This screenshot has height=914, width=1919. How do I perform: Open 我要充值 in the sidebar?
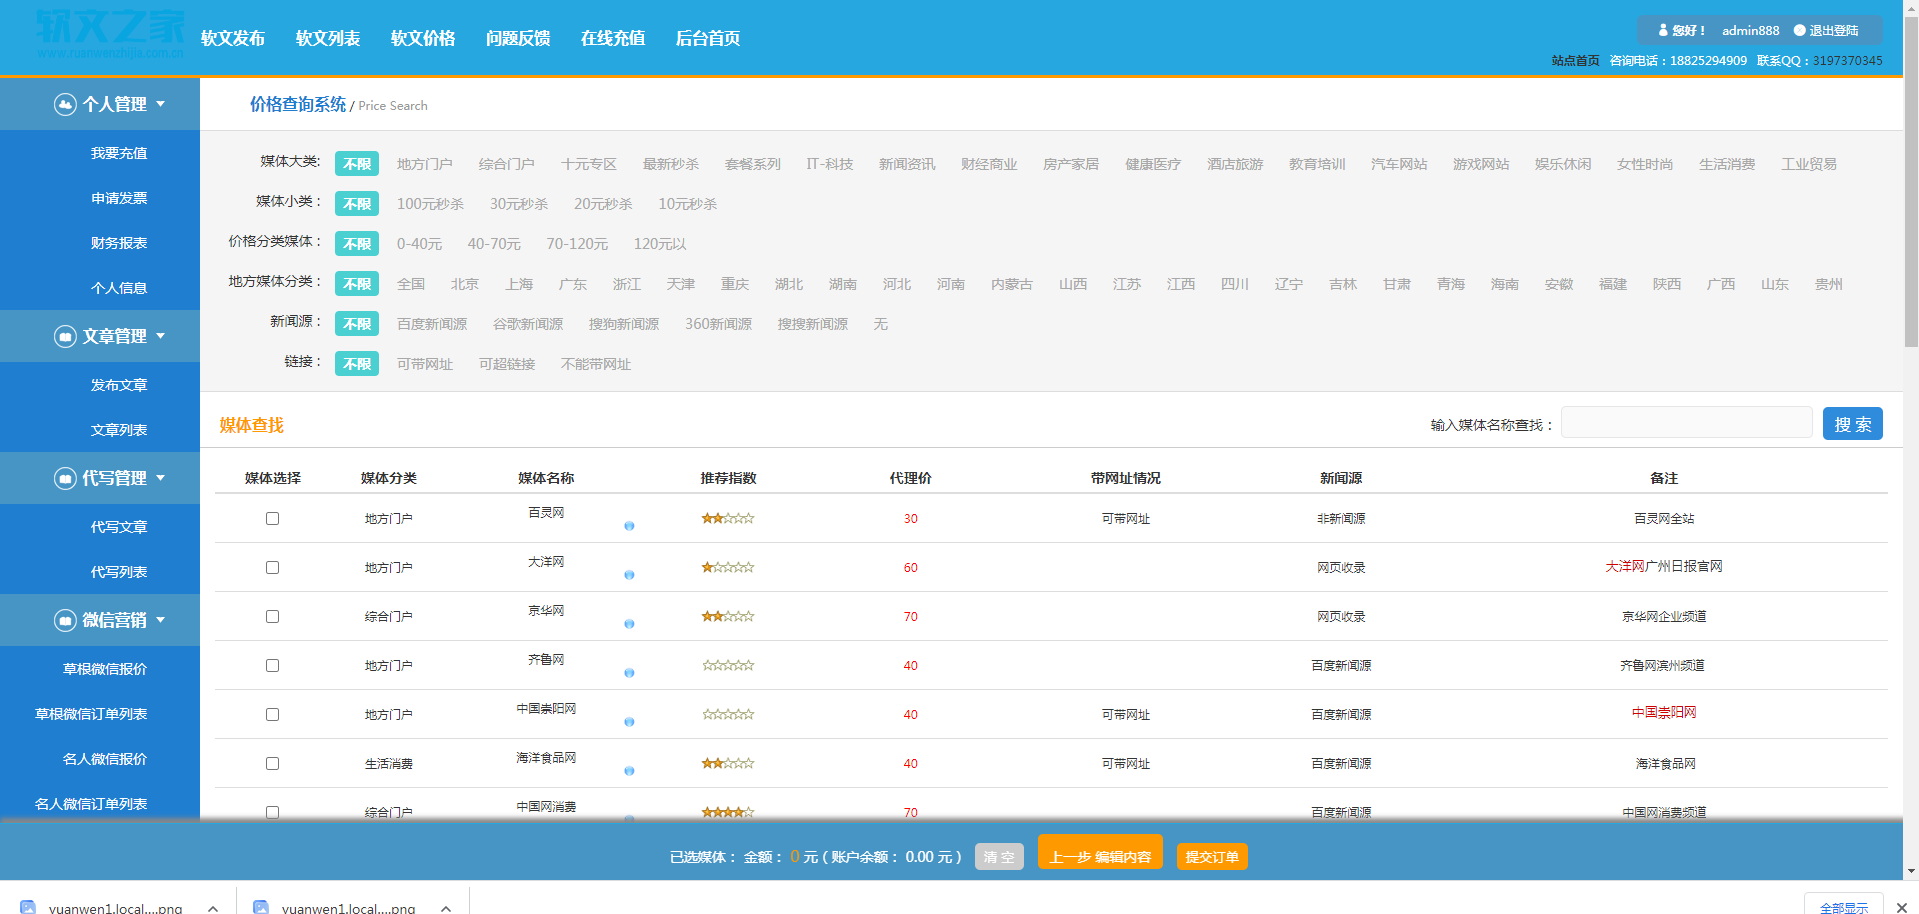[119, 153]
